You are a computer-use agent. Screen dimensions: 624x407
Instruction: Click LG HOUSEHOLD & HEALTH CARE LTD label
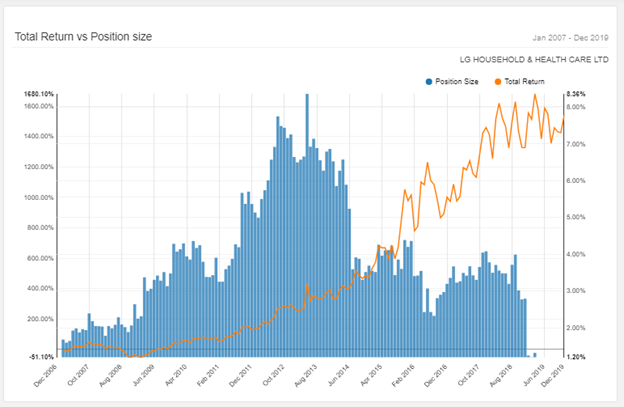(534, 60)
